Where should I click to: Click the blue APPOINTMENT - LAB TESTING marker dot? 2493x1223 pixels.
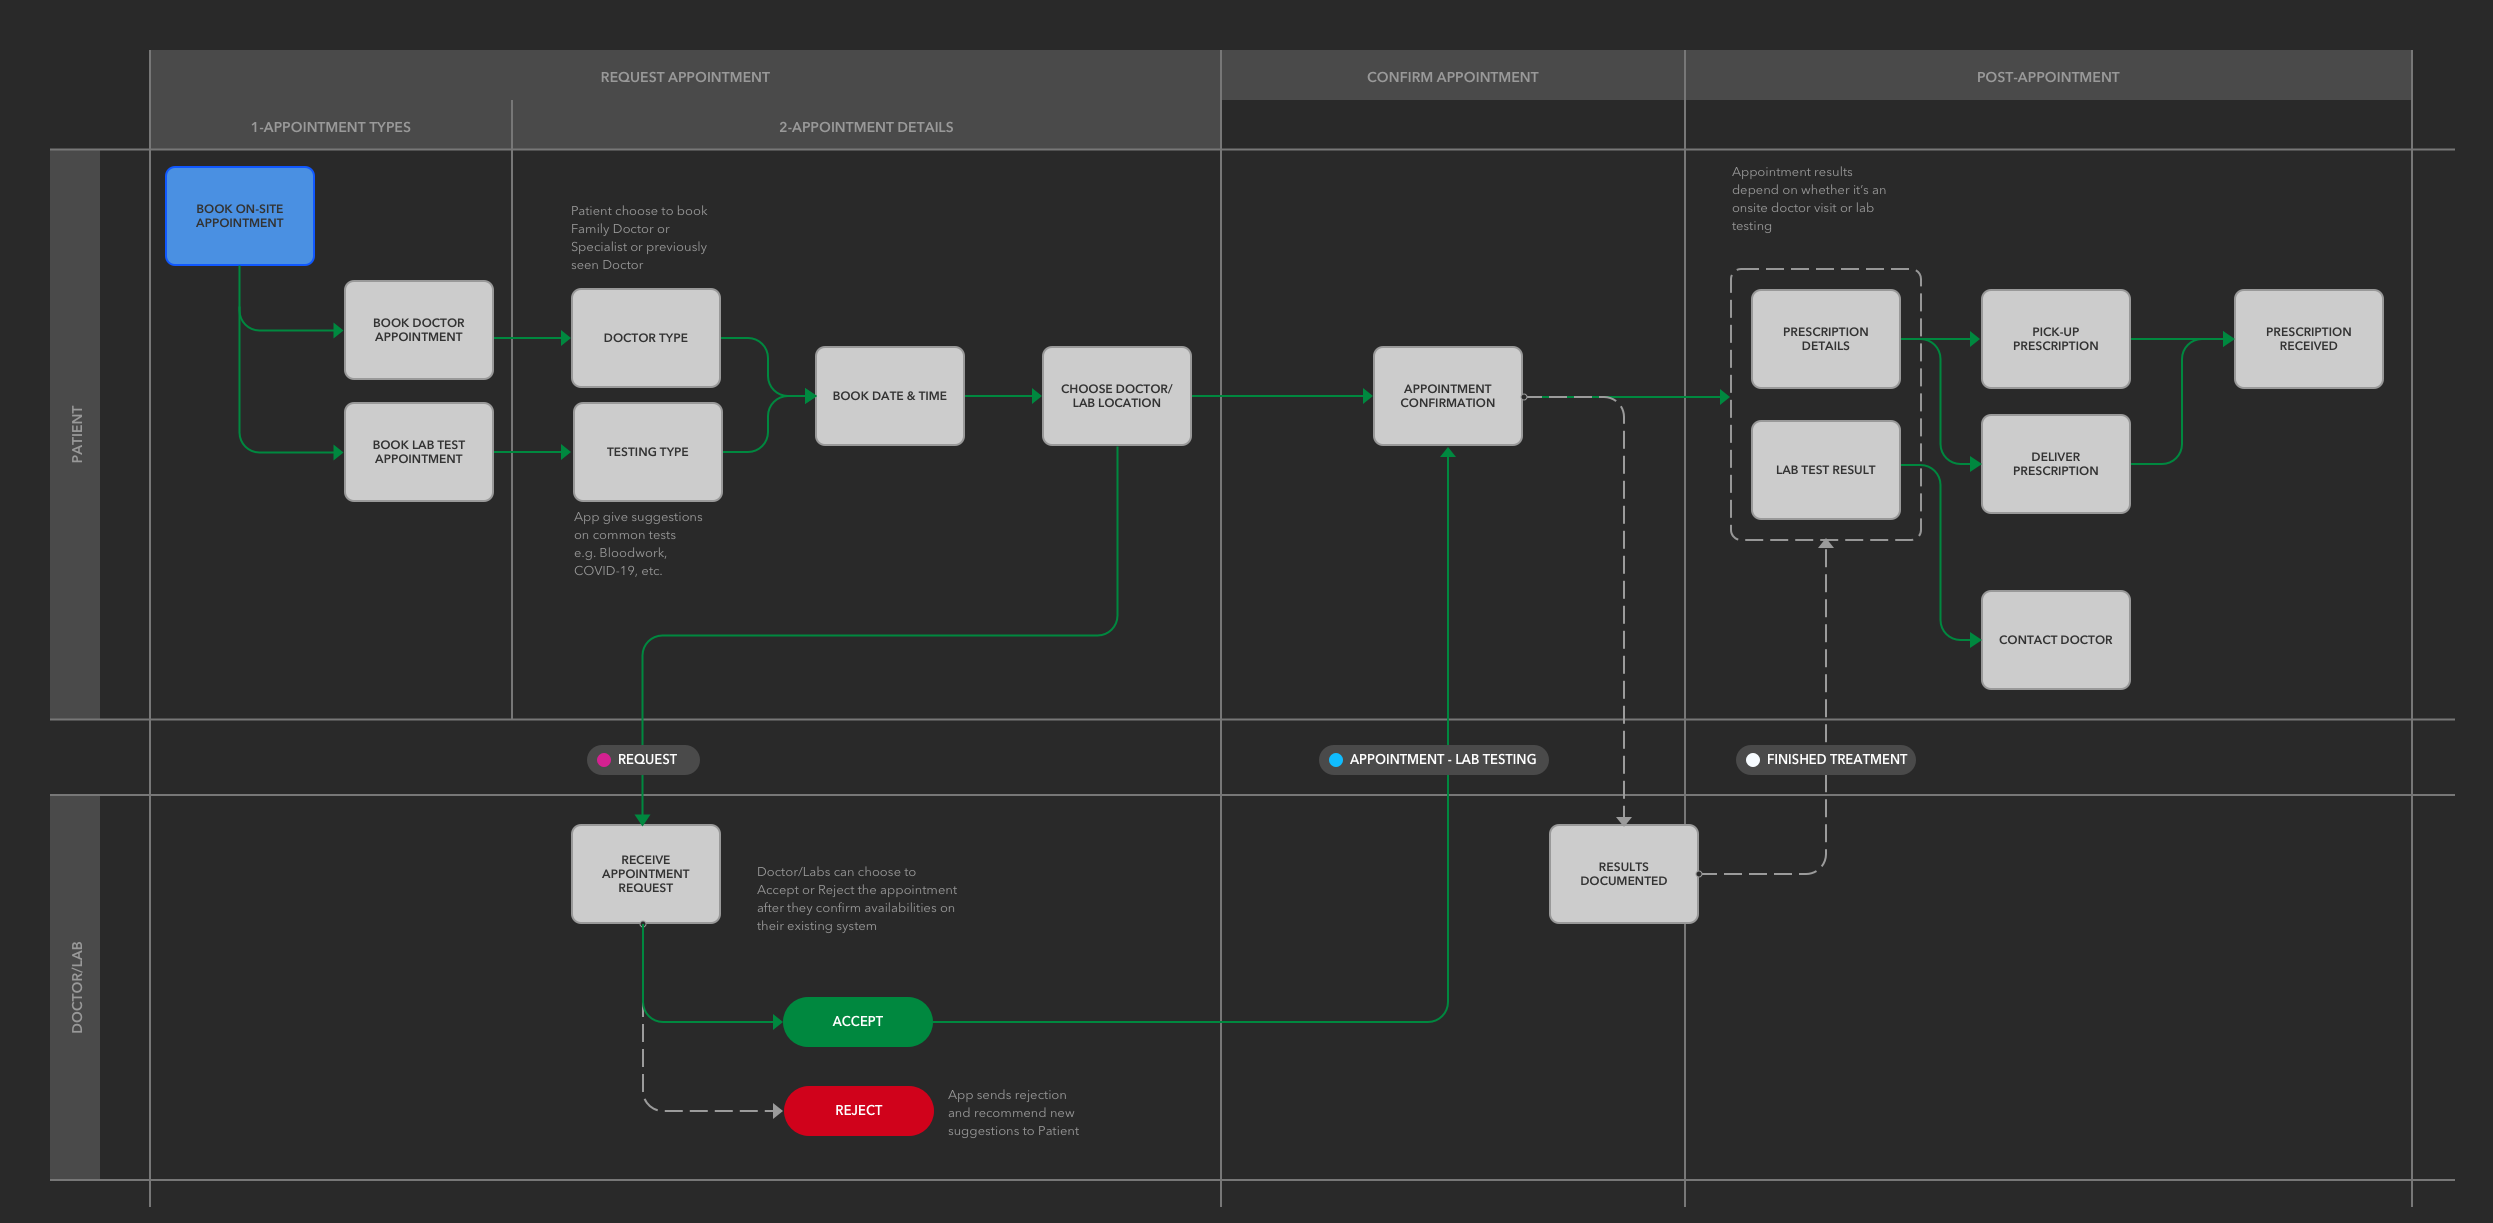pyautogui.click(x=1334, y=759)
